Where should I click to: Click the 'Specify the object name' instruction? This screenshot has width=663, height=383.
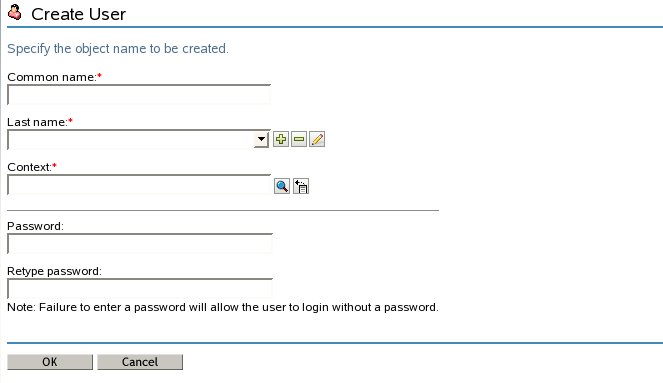[118, 49]
